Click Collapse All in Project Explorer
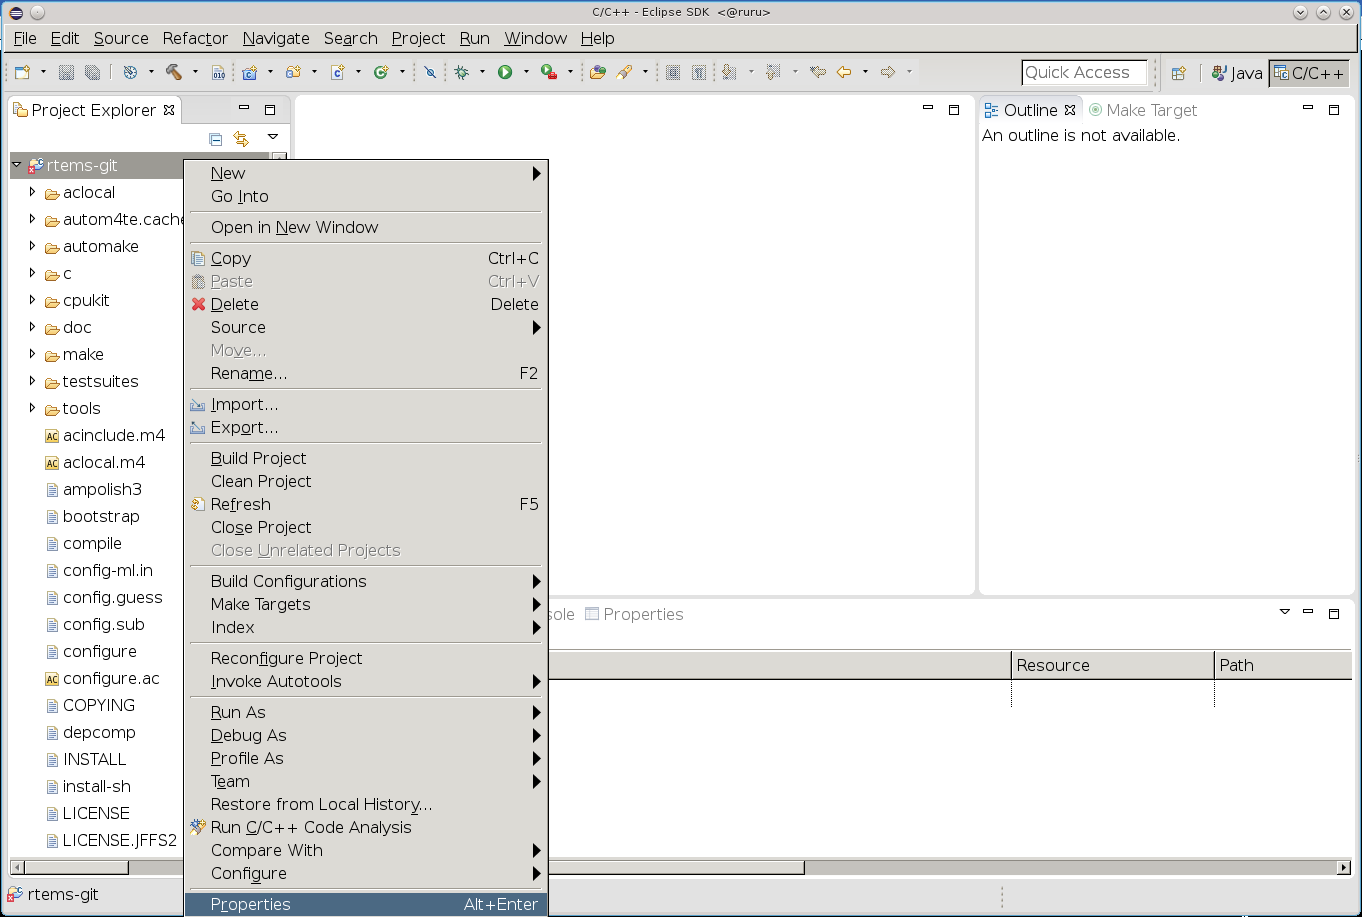The height and width of the screenshot is (917, 1362). pyautogui.click(x=215, y=139)
